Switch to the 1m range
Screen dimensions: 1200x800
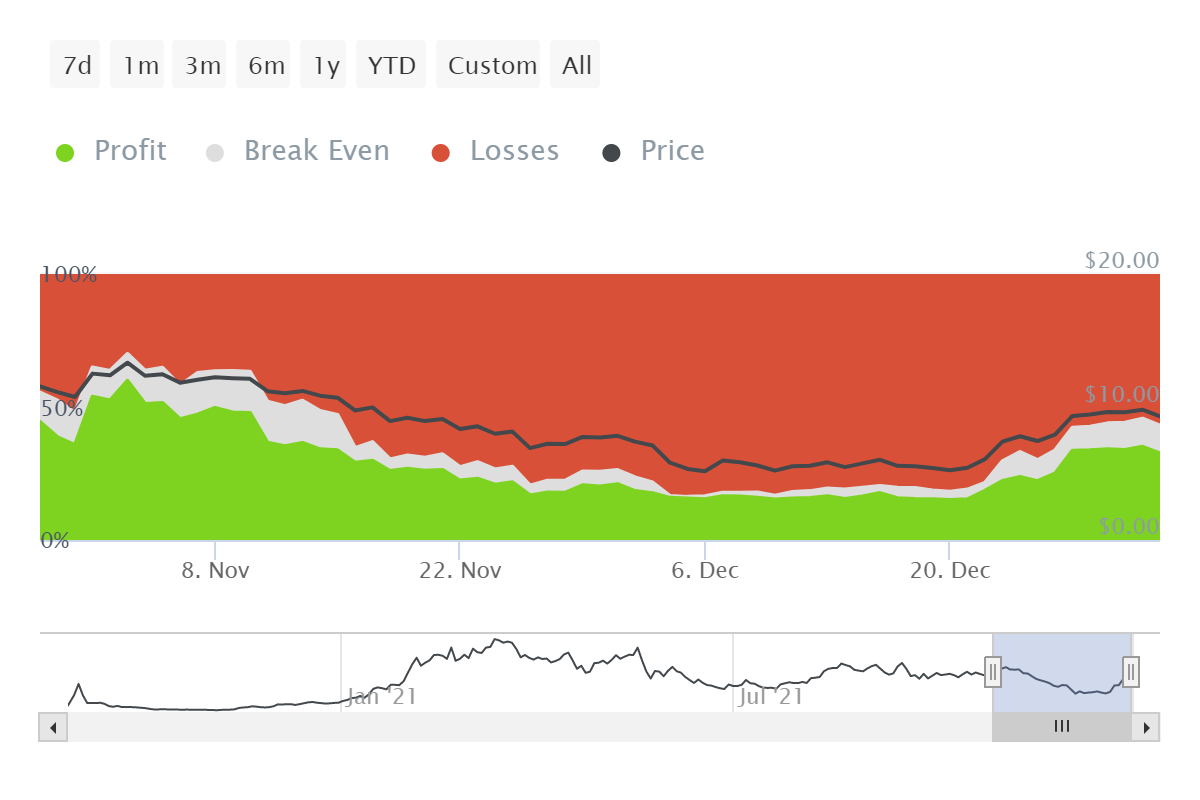click(139, 65)
